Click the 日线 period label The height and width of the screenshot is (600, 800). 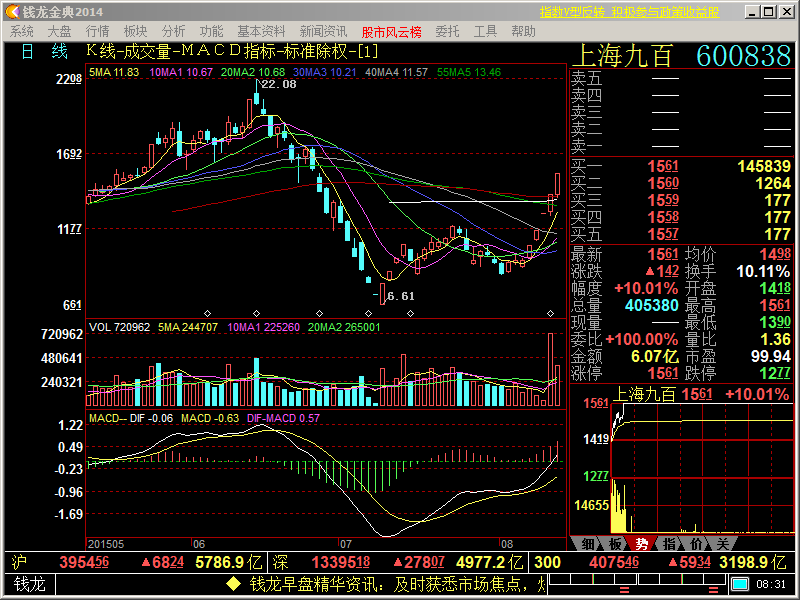click(44, 51)
